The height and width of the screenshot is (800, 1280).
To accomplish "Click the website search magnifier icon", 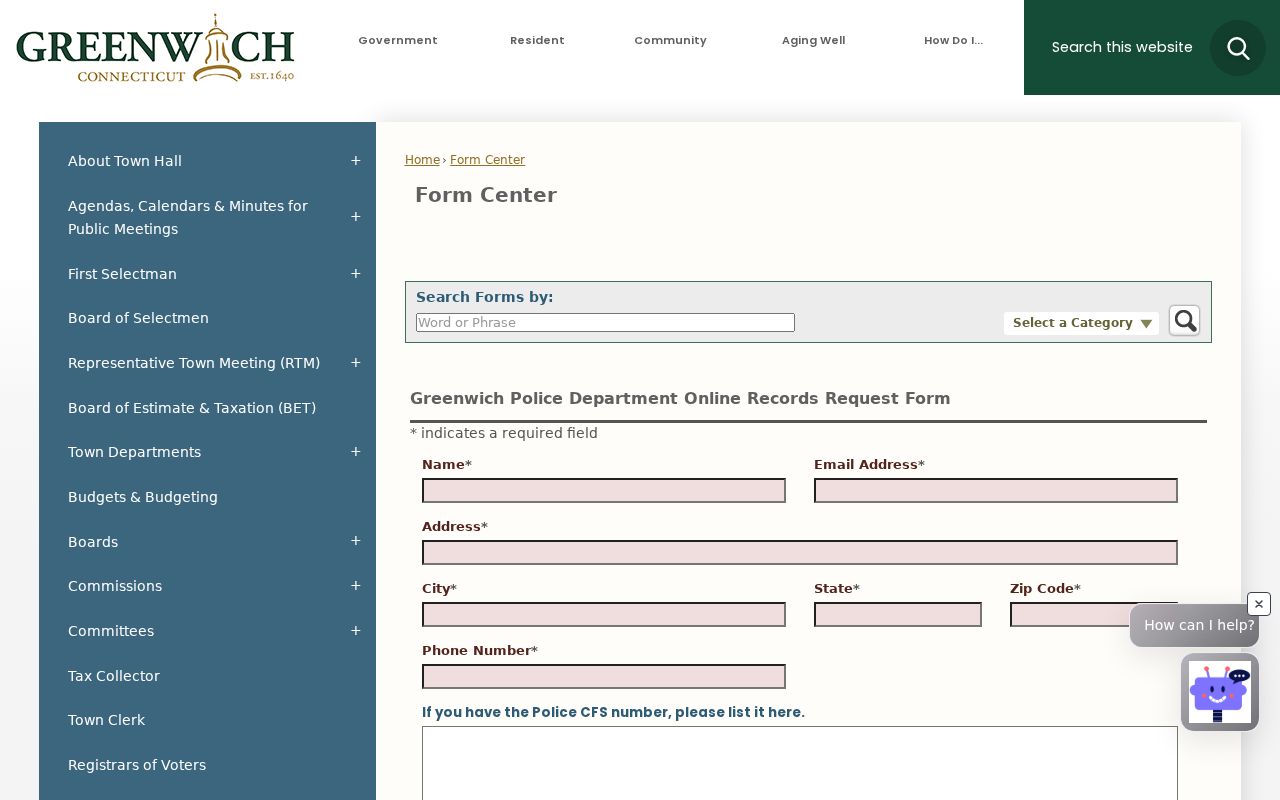I will click(x=1238, y=48).
